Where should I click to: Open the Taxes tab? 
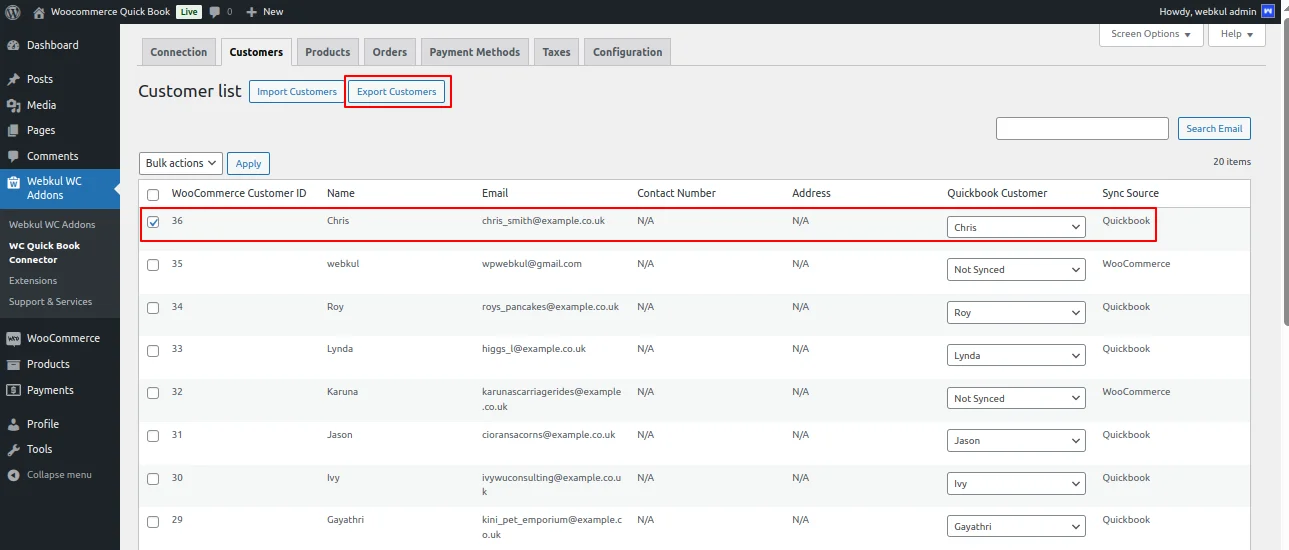(556, 52)
